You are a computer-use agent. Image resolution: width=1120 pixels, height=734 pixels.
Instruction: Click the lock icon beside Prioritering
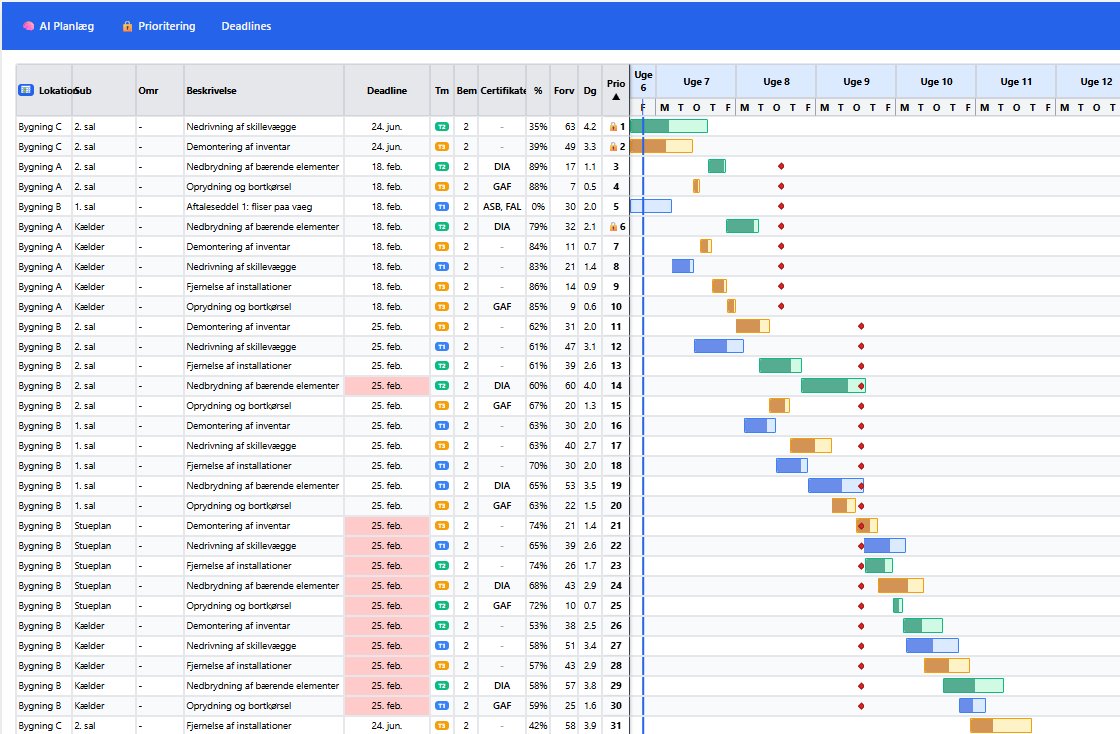(127, 26)
